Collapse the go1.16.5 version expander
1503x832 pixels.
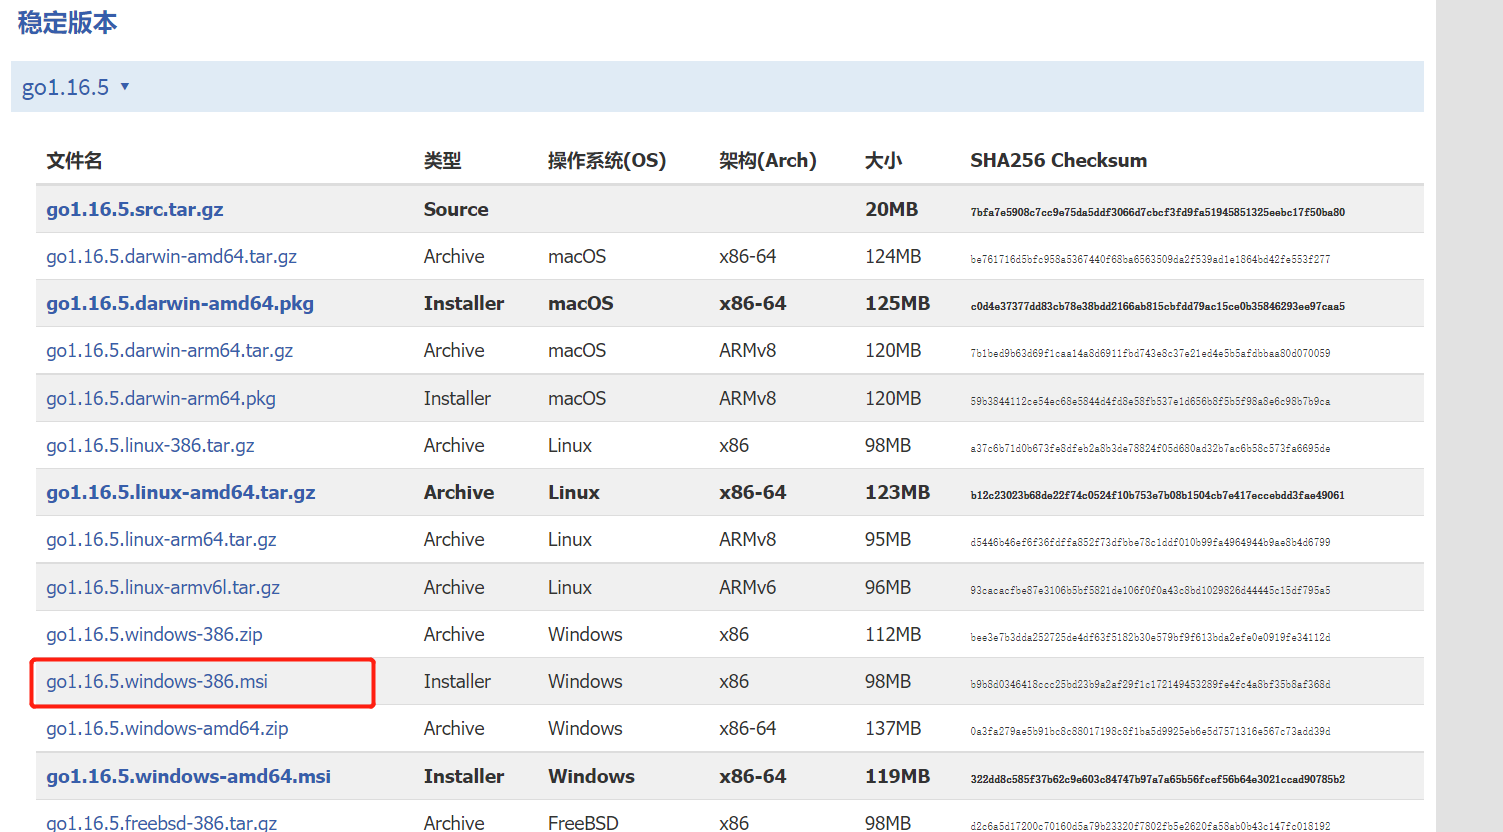pyautogui.click(x=75, y=87)
